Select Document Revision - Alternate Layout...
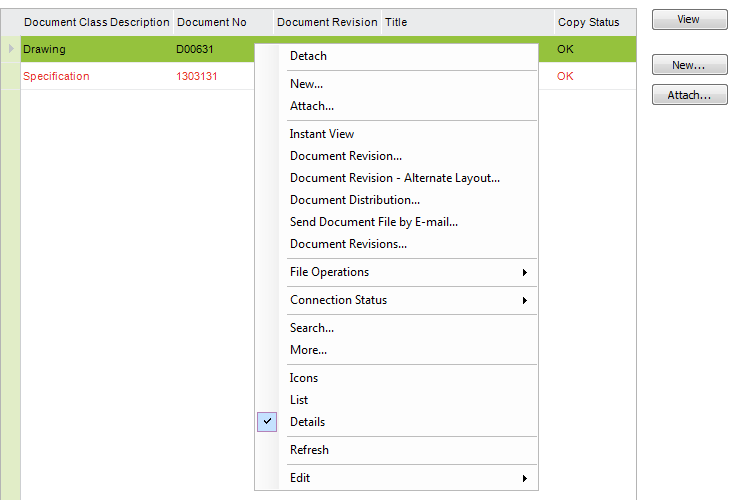The width and height of the screenshot is (730, 500). (x=394, y=178)
